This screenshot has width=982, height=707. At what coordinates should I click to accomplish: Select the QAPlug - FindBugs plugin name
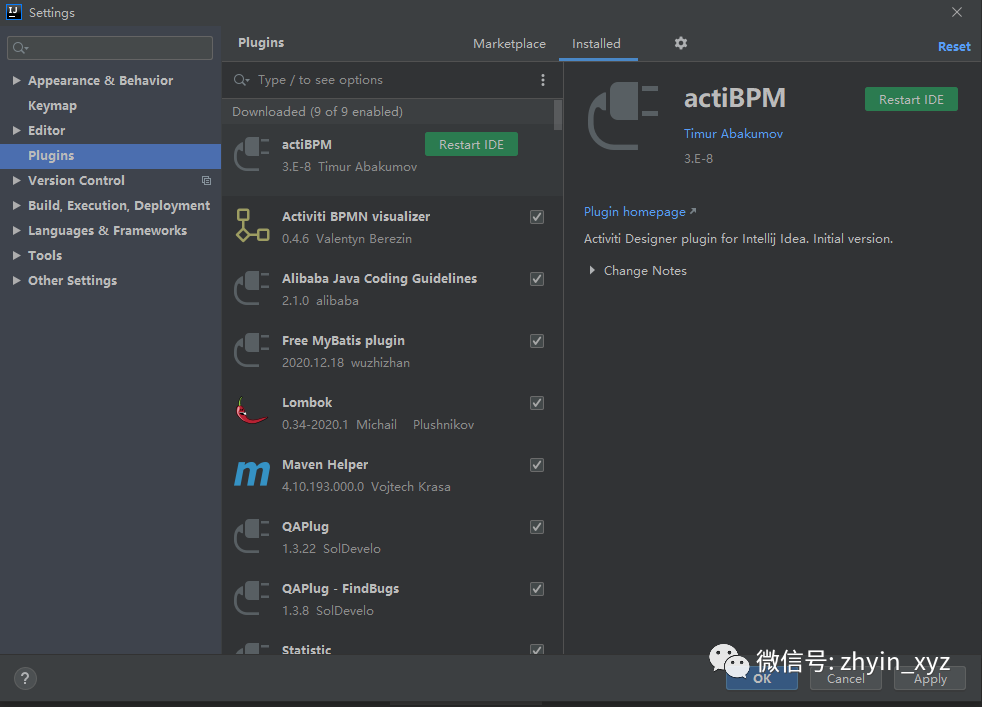(340, 589)
